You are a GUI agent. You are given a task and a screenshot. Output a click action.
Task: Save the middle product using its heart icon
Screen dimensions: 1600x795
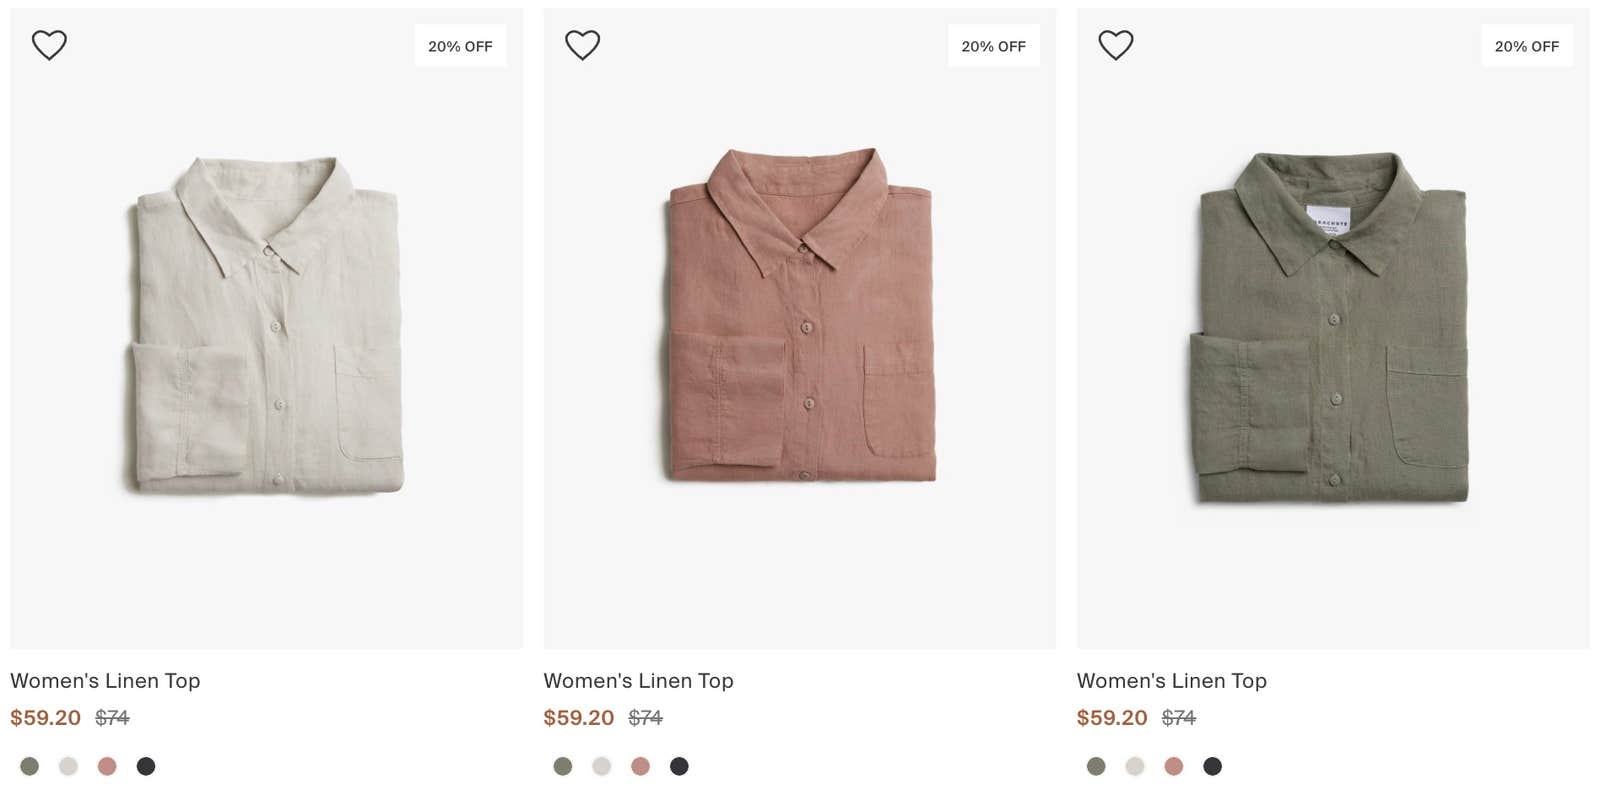point(581,44)
